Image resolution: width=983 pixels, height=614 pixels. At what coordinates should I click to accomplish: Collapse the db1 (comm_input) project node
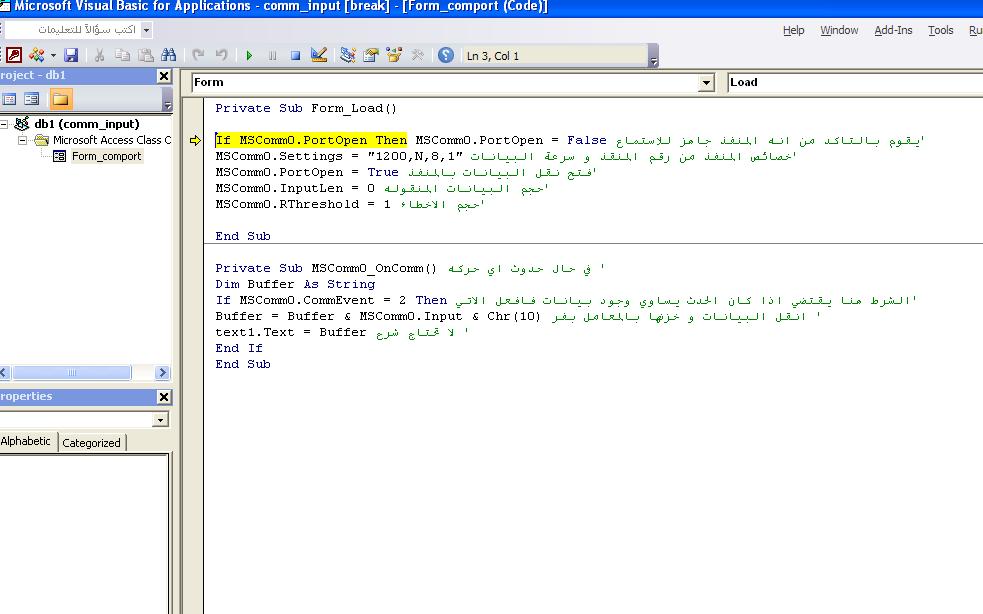click(x=4, y=124)
